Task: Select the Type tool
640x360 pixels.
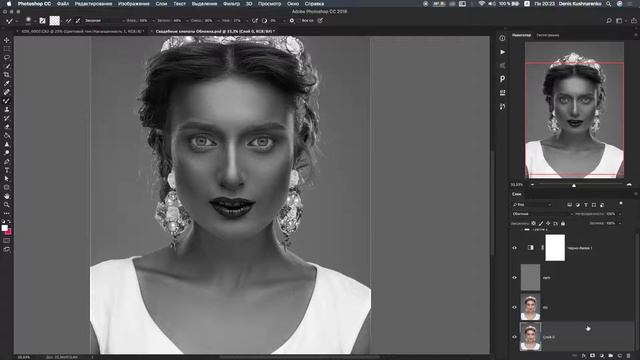Action: tap(7, 170)
